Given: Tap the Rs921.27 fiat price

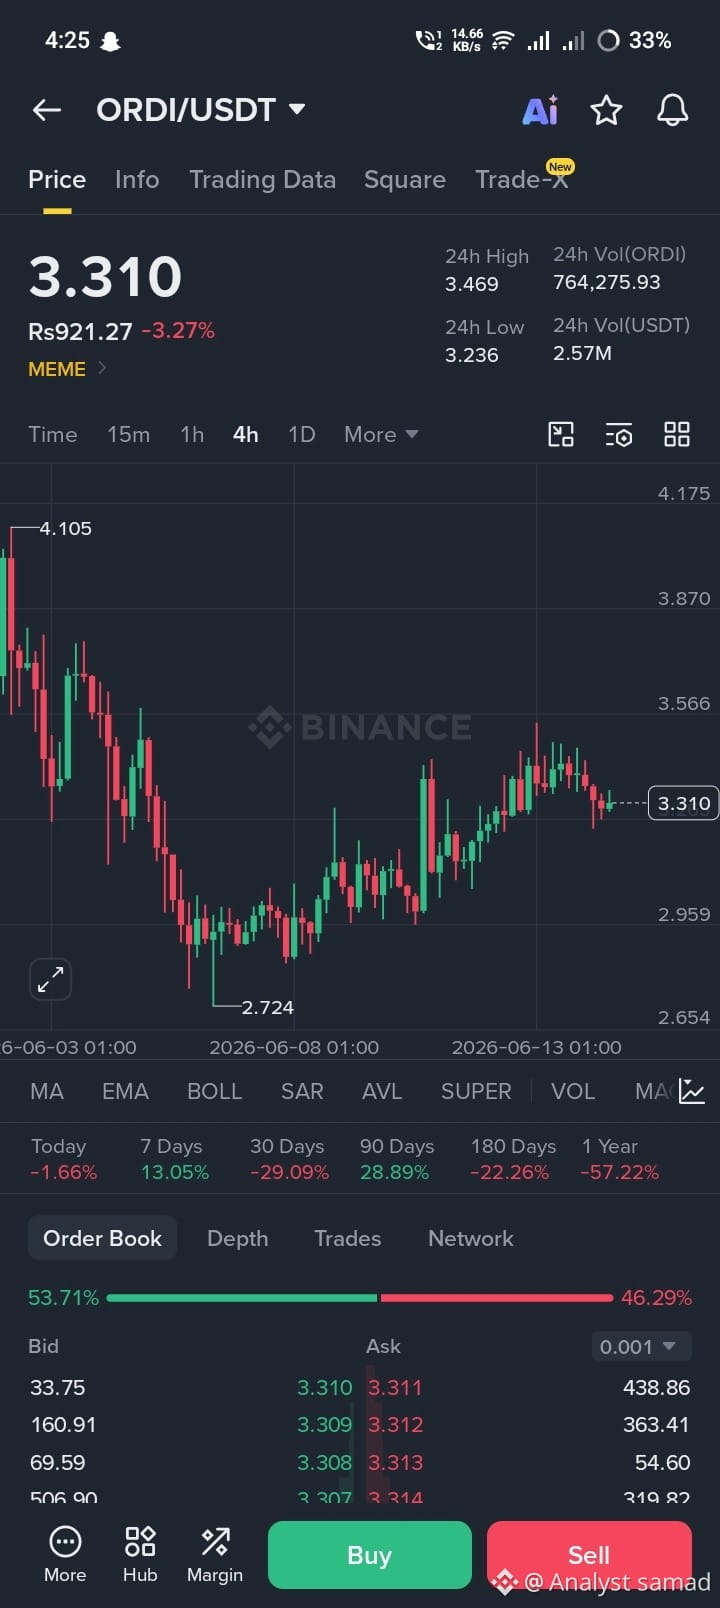Looking at the screenshot, I should pyautogui.click(x=80, y=331).
